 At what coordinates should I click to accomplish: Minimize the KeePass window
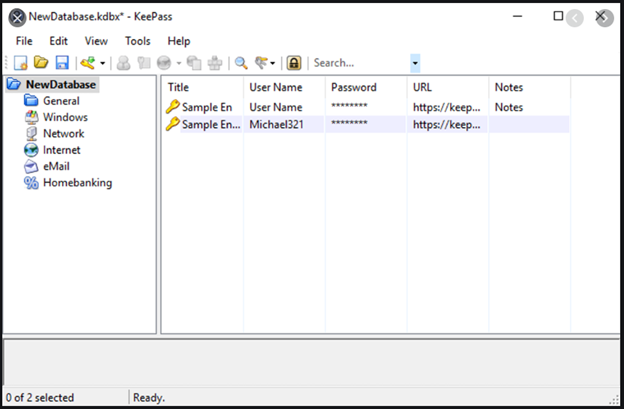(517, 16)
